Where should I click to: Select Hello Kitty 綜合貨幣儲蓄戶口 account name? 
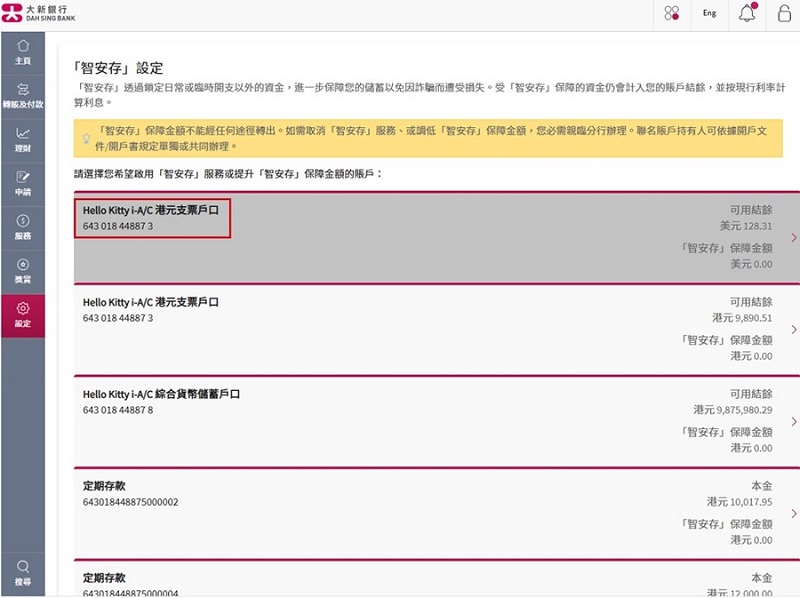click(161, 394)
